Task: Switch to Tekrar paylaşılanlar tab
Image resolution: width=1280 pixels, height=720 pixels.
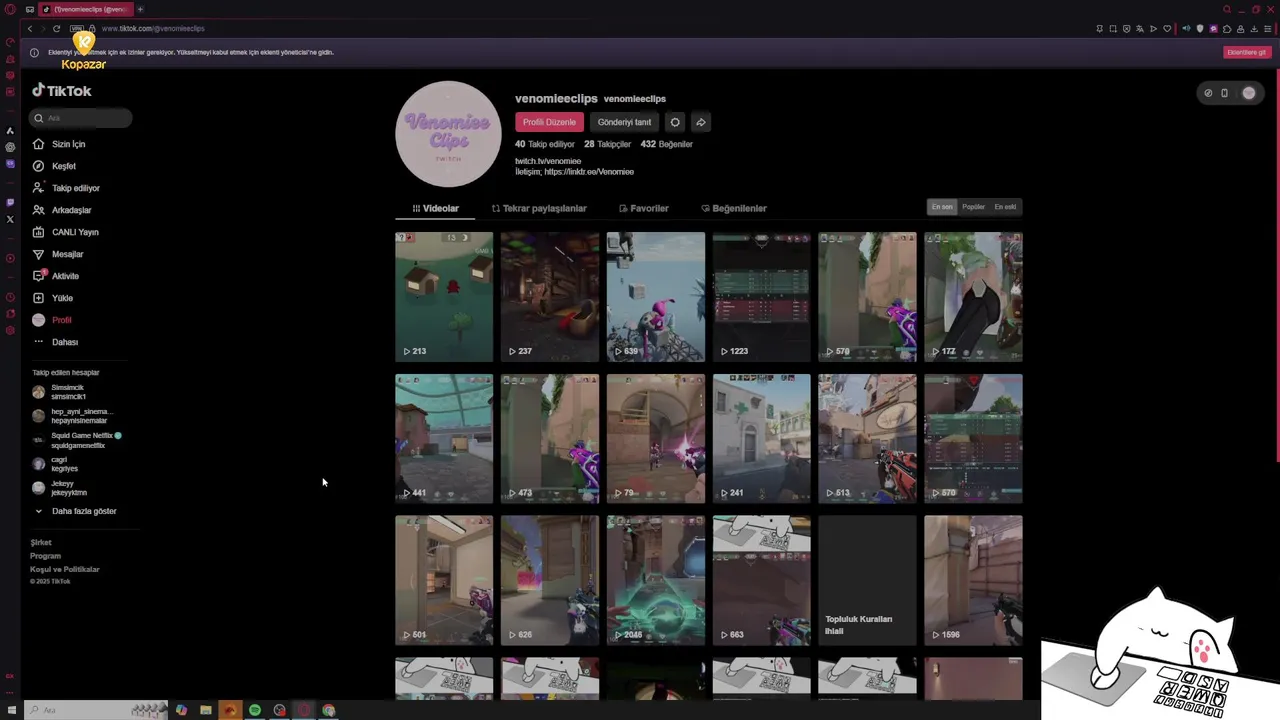Action: (x=539, y=208)
